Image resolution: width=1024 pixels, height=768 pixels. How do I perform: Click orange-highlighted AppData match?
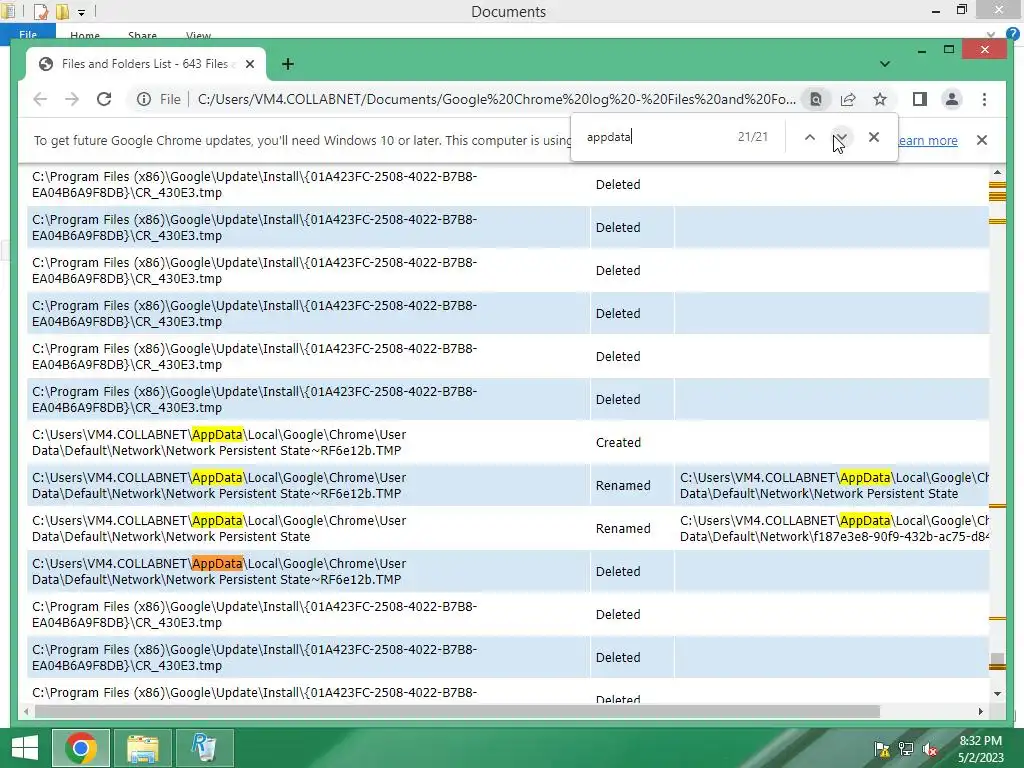click(x=217, y=563)
